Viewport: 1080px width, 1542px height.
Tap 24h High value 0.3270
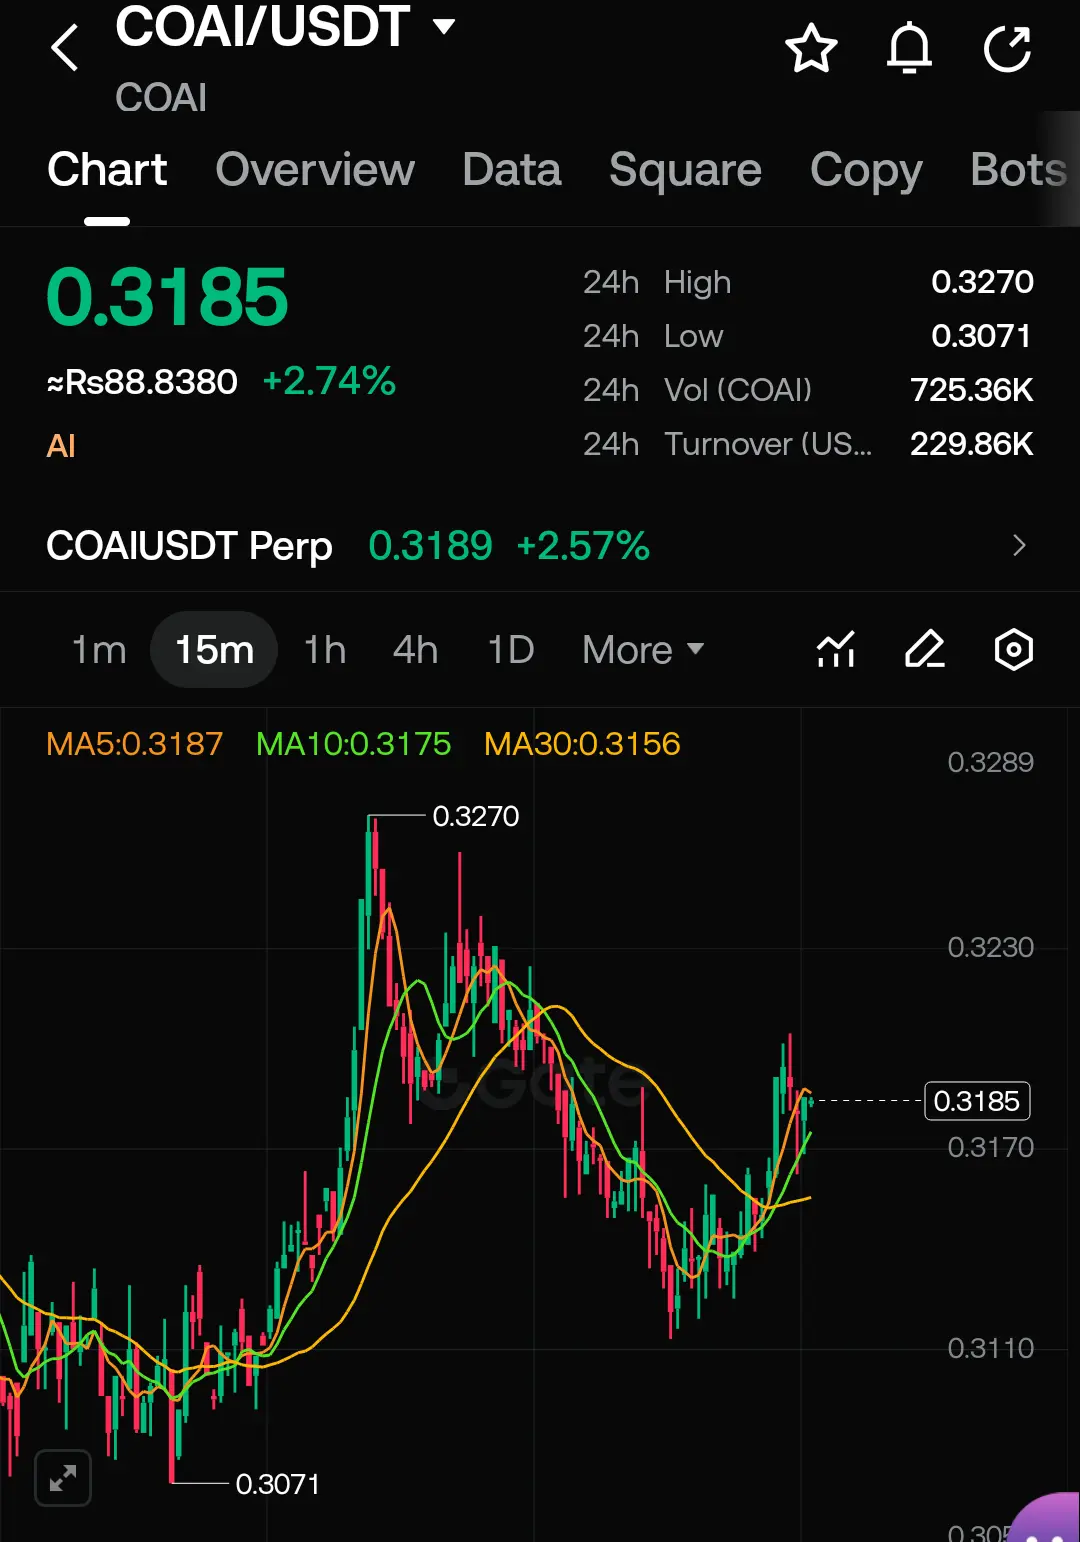pos(982,282)
